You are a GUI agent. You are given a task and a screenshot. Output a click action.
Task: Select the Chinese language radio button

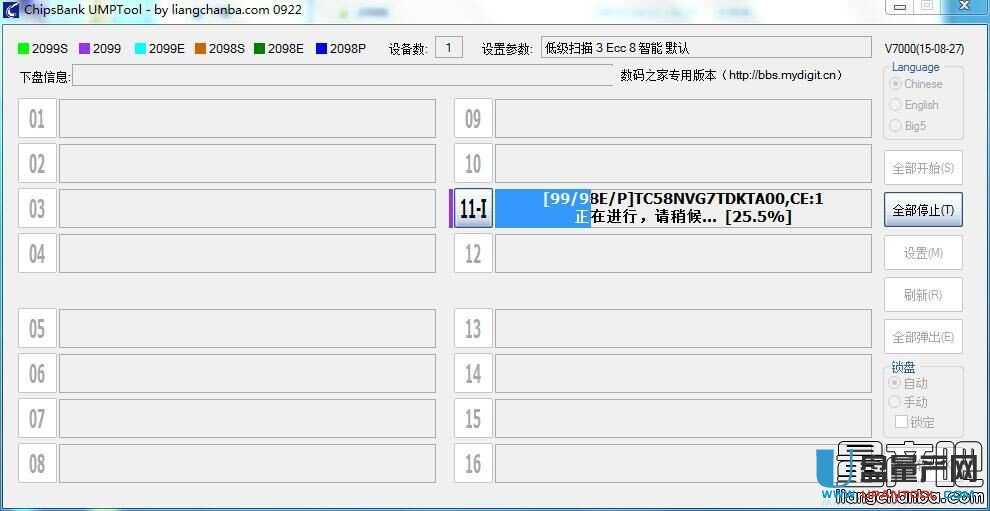[896, 84]
